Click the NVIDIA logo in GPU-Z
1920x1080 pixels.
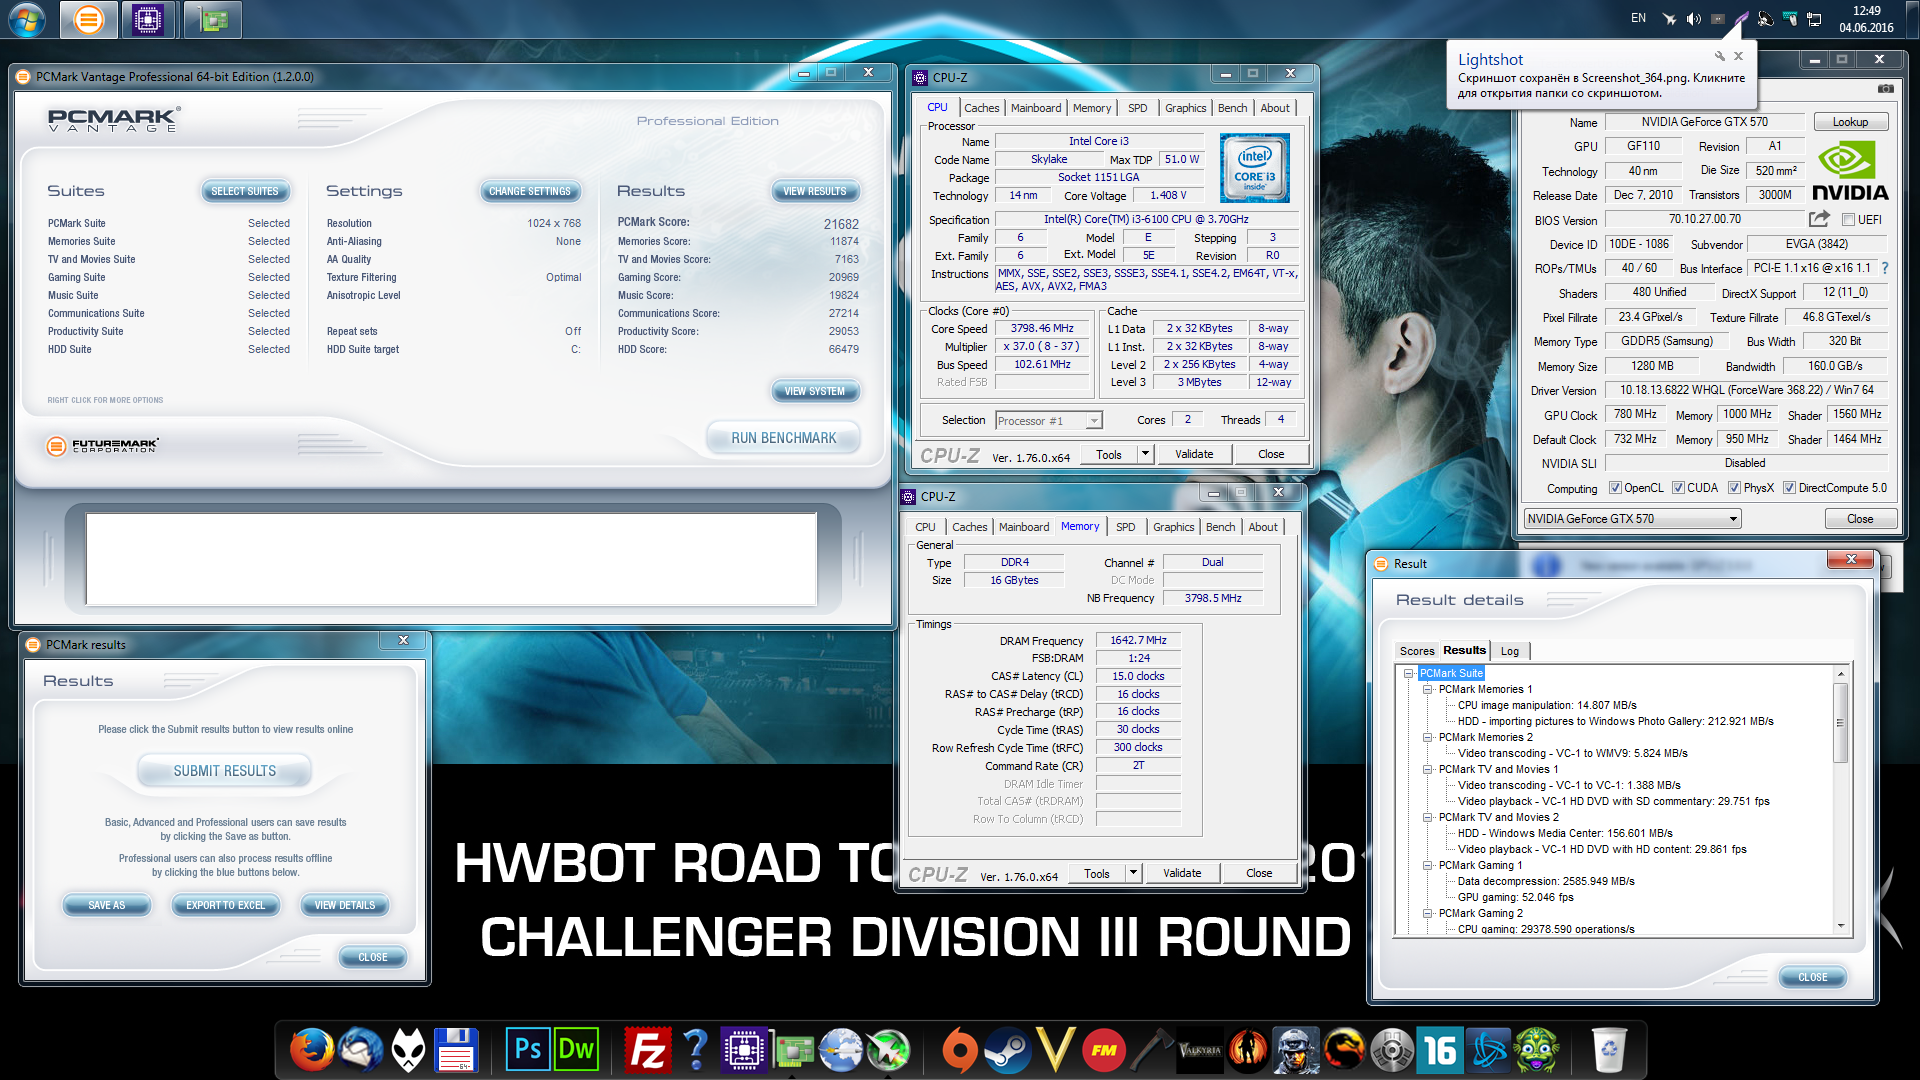pos(1850,171)
